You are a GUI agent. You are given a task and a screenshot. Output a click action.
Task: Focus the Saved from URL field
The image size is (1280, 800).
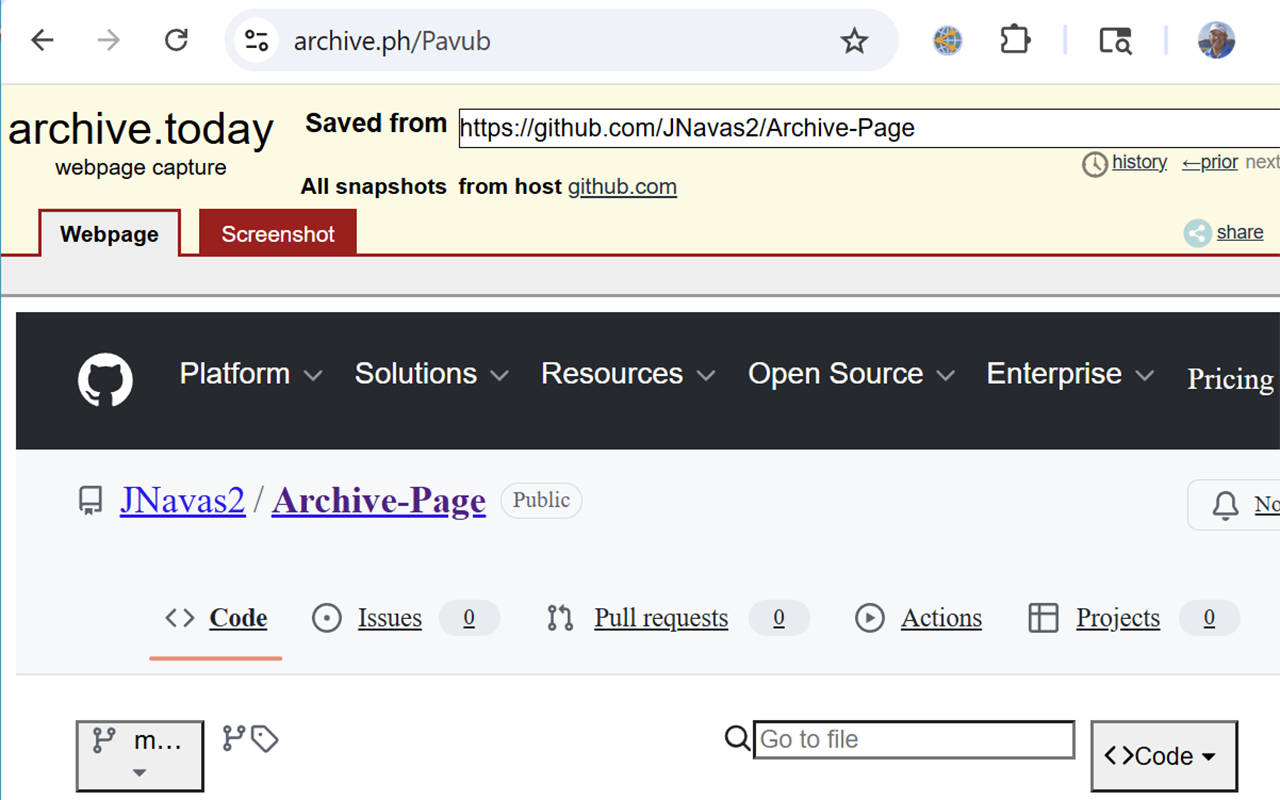pos(869,128)
